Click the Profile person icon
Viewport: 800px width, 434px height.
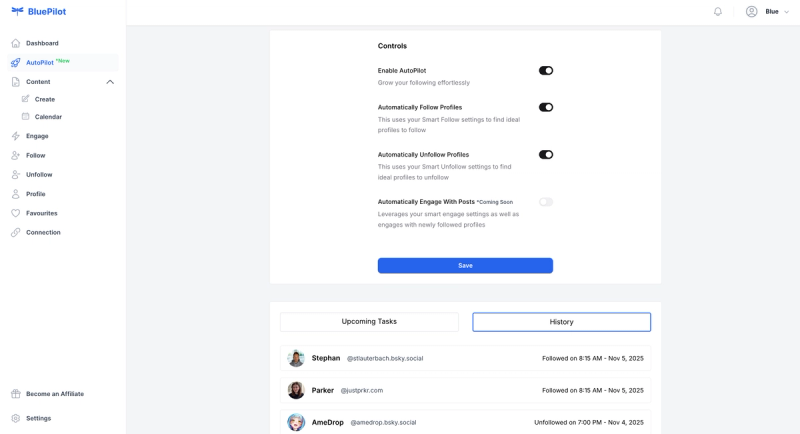[16, 194]
